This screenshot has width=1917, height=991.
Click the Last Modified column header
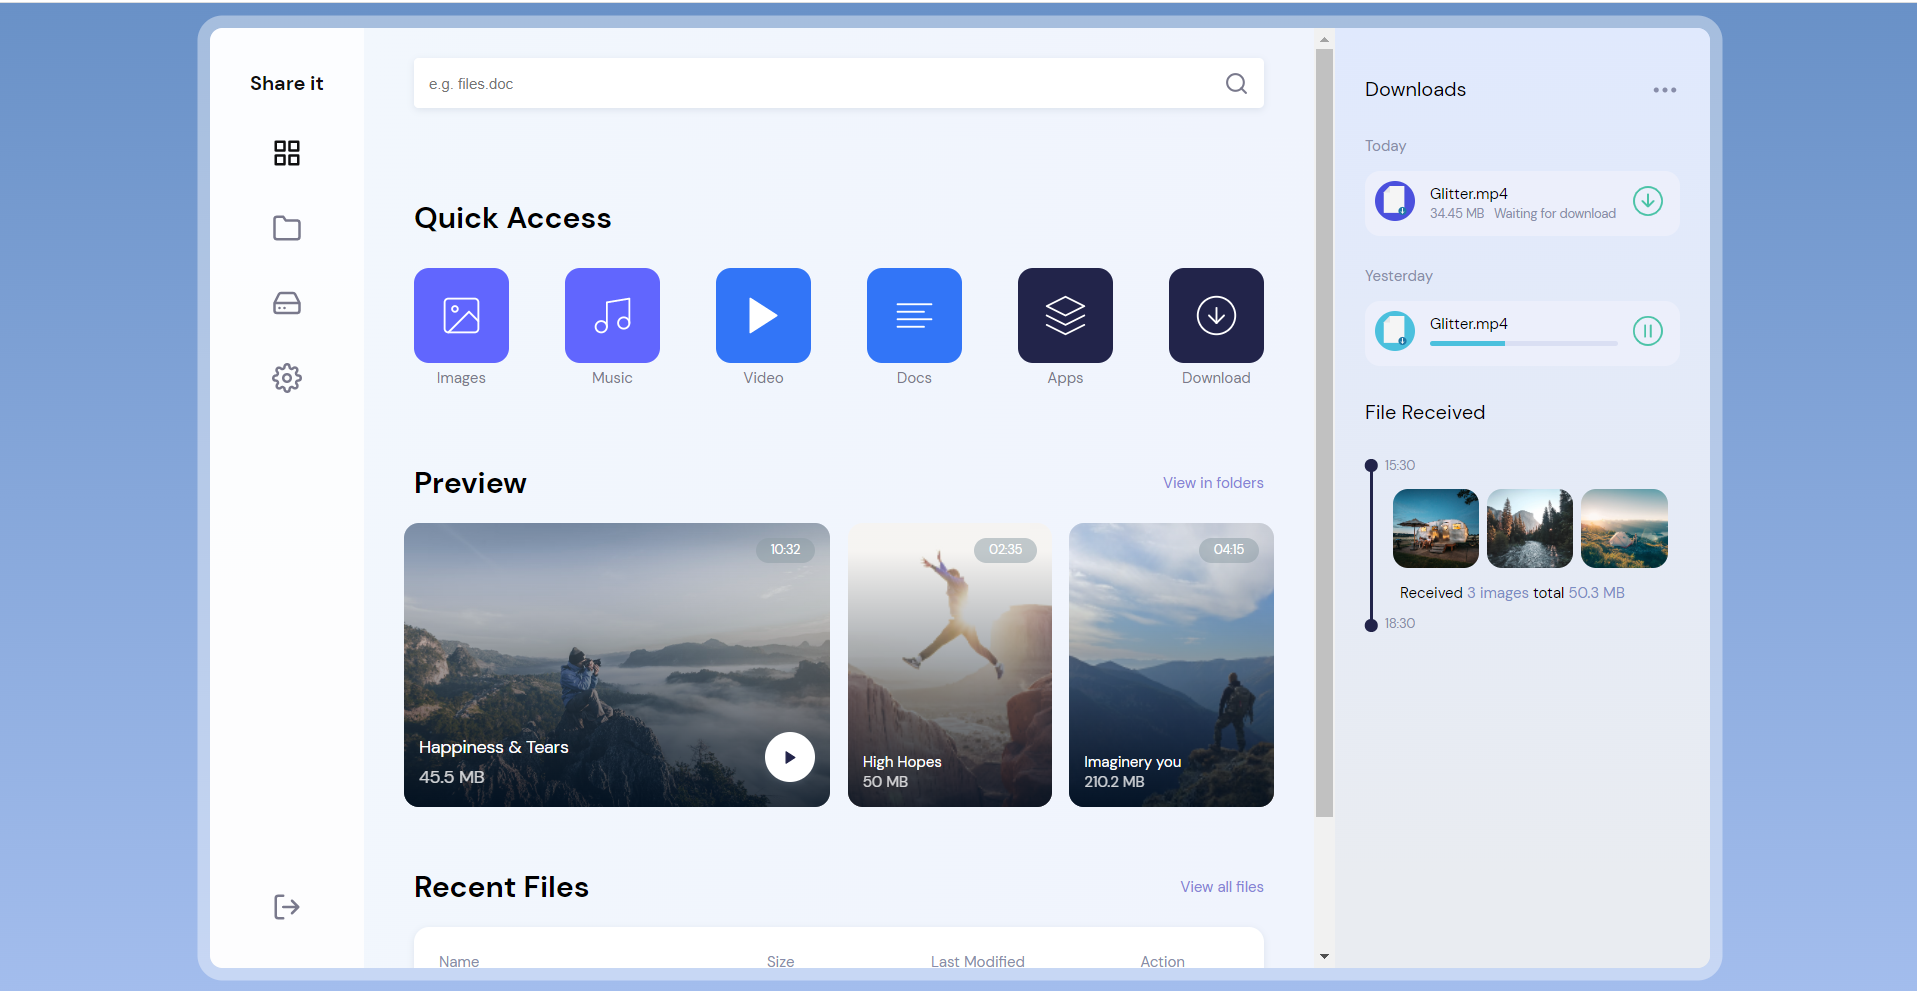(978, 962)
